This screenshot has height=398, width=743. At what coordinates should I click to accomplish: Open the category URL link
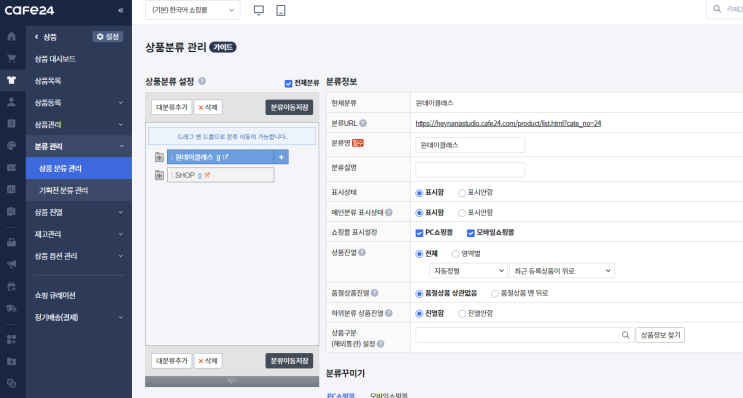(x=508, y=123)
